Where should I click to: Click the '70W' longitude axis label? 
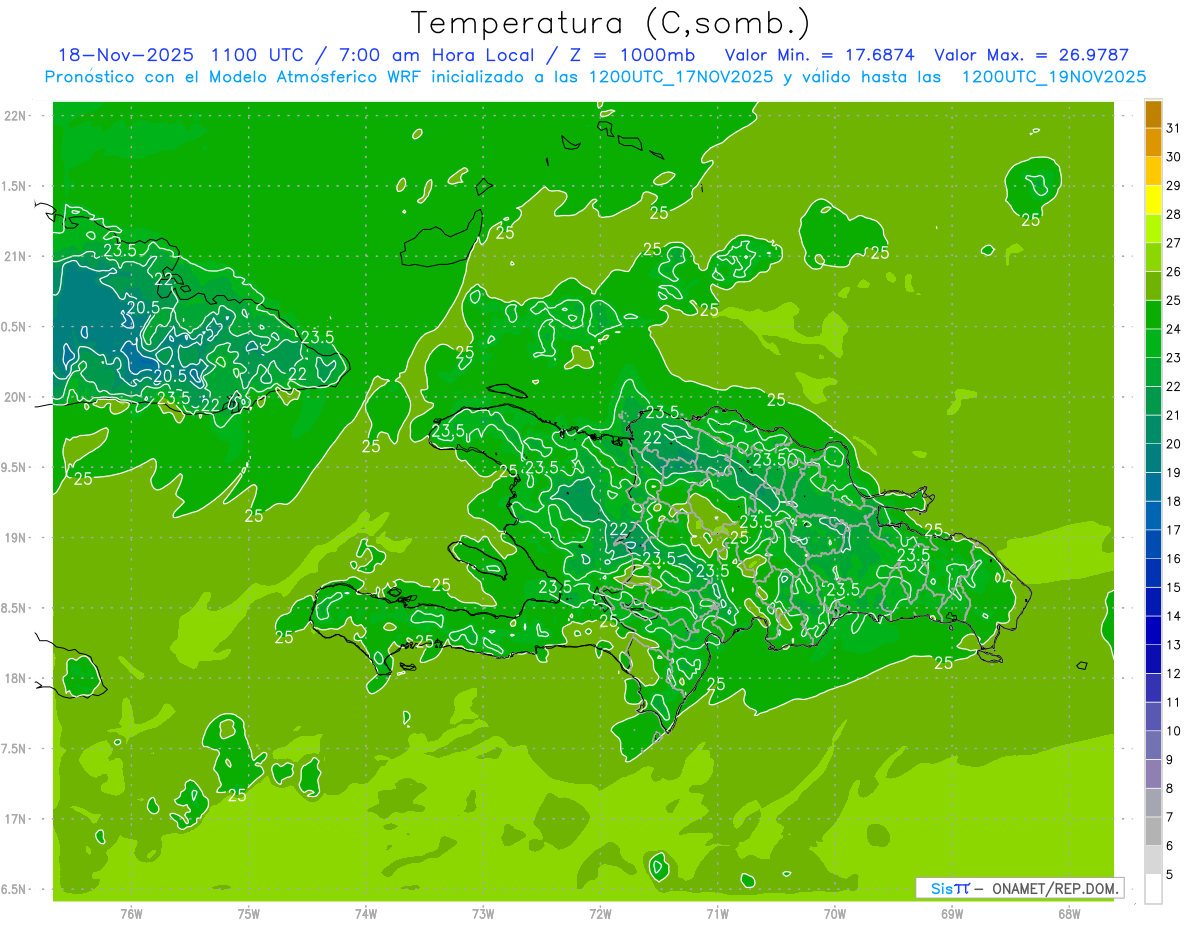click(835, 913)
